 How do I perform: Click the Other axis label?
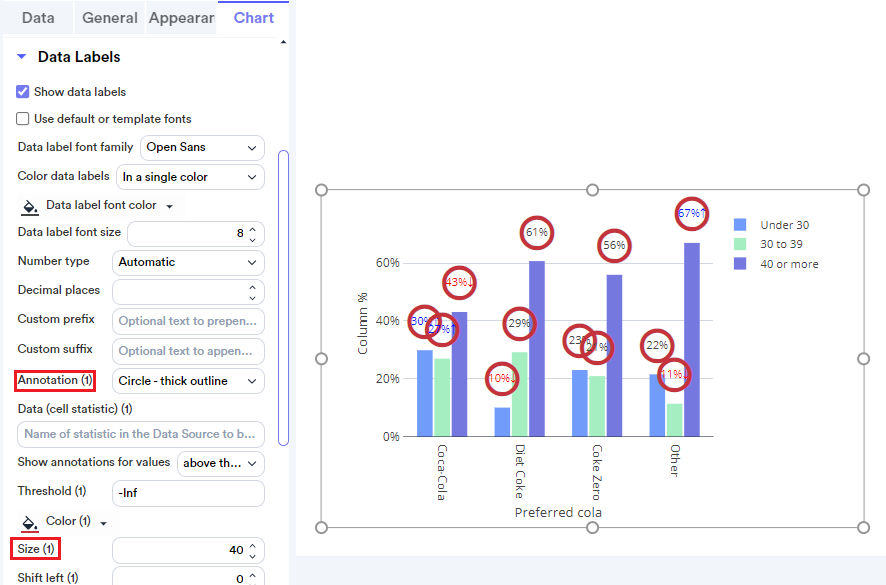pyautogui.click(x=675, y=460)
